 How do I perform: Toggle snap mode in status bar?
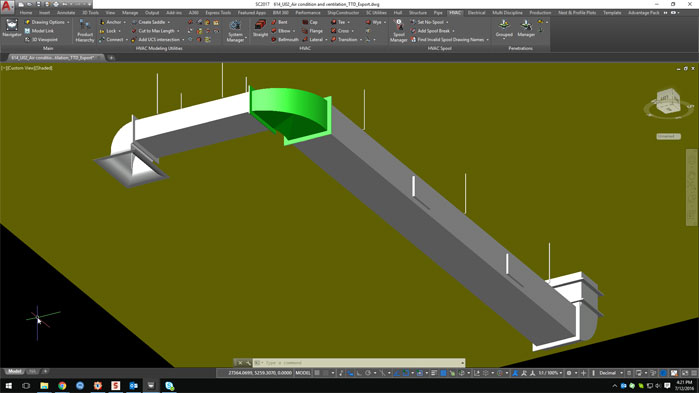tap(326, 373)
